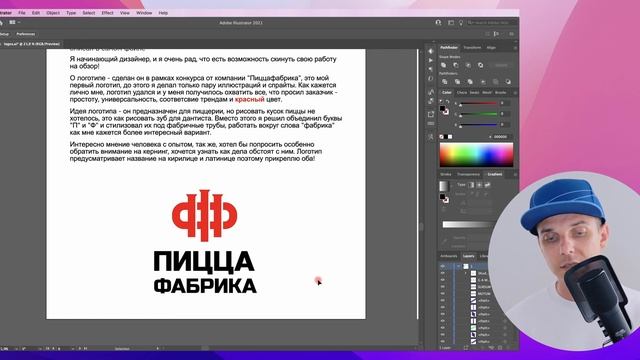
Task: Select the Layers tab
Action: (x=469, y=256)
